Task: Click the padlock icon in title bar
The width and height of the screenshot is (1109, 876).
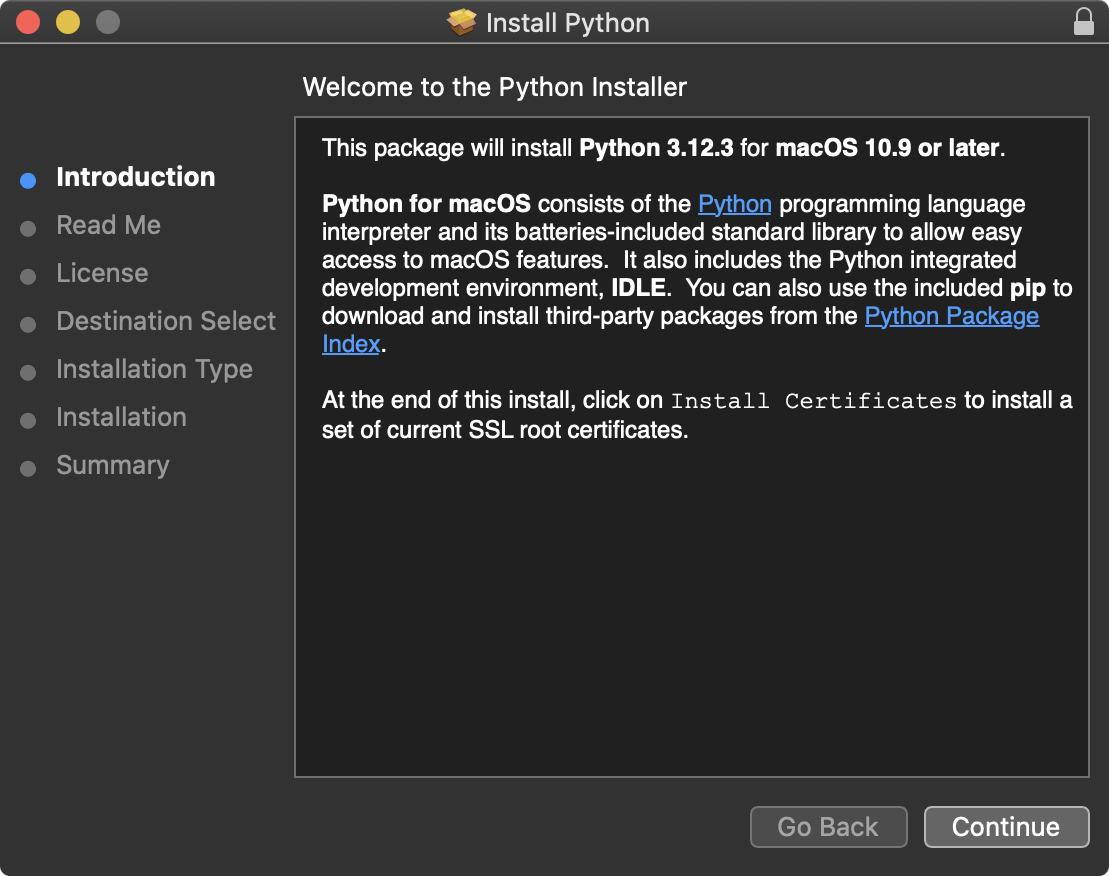Action: (x=1083, y=22)
